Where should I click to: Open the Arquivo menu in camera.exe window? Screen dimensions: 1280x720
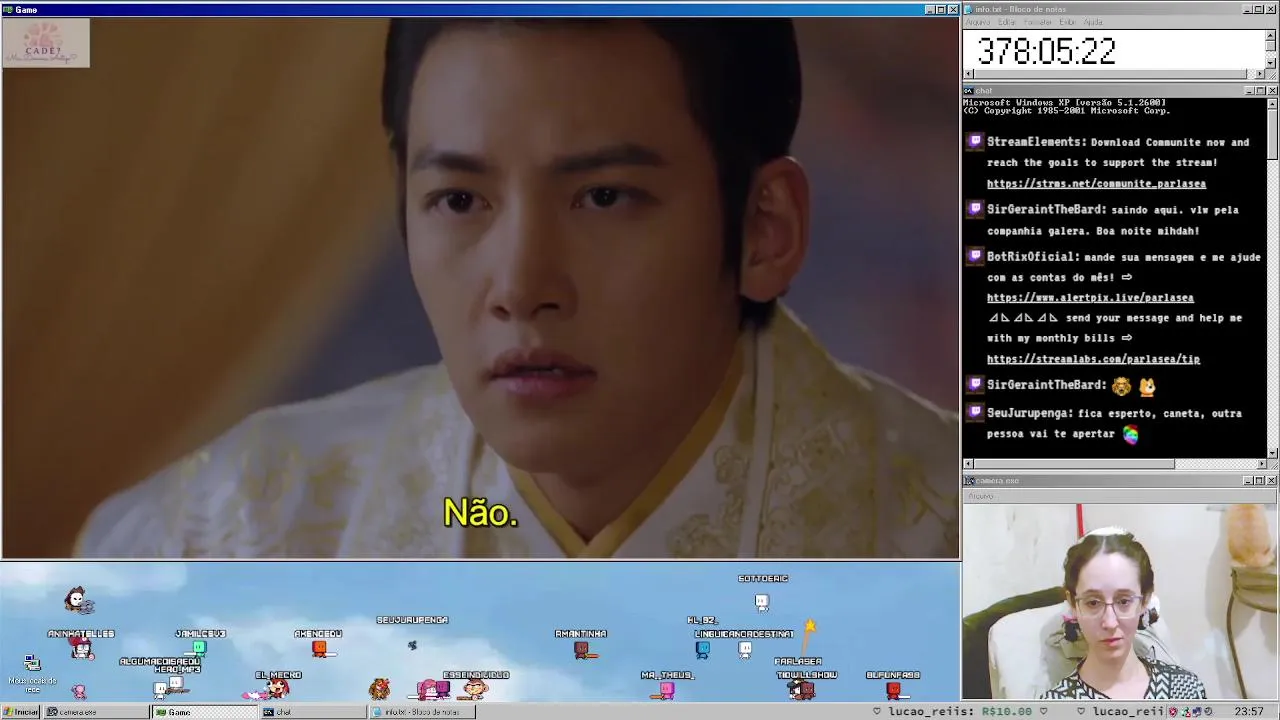coord(980,496)
